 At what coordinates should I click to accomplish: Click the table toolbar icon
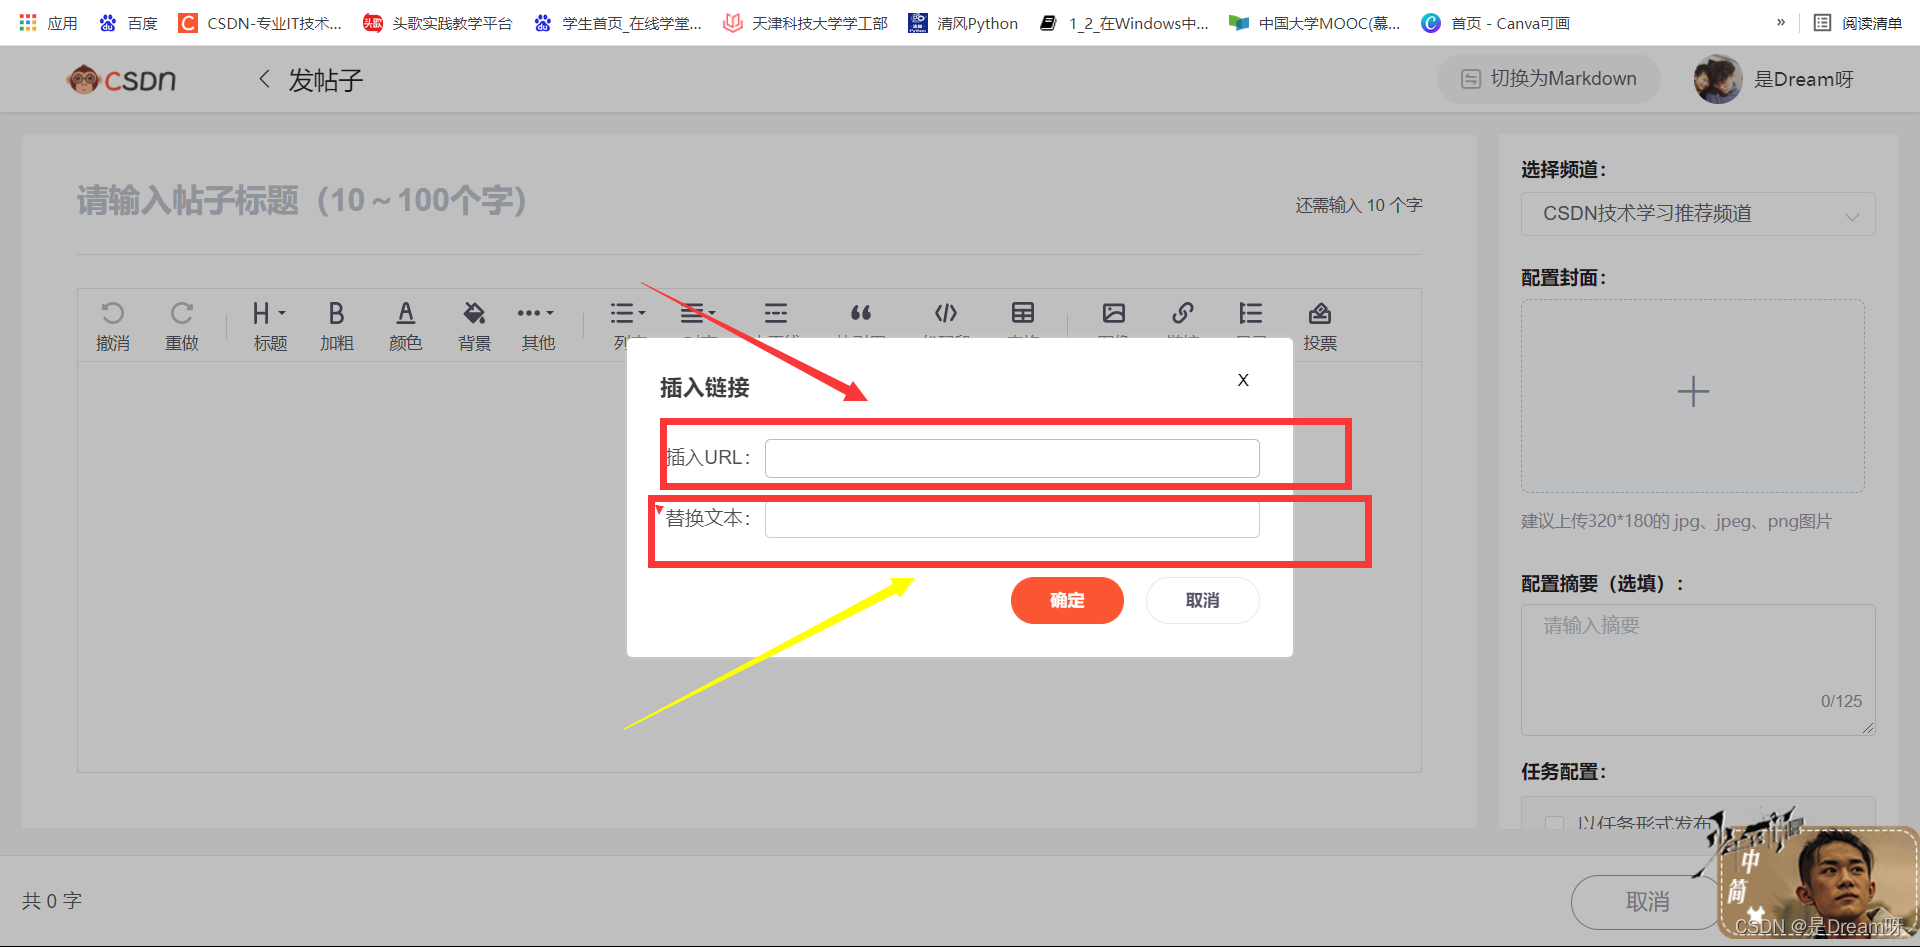1022,313
